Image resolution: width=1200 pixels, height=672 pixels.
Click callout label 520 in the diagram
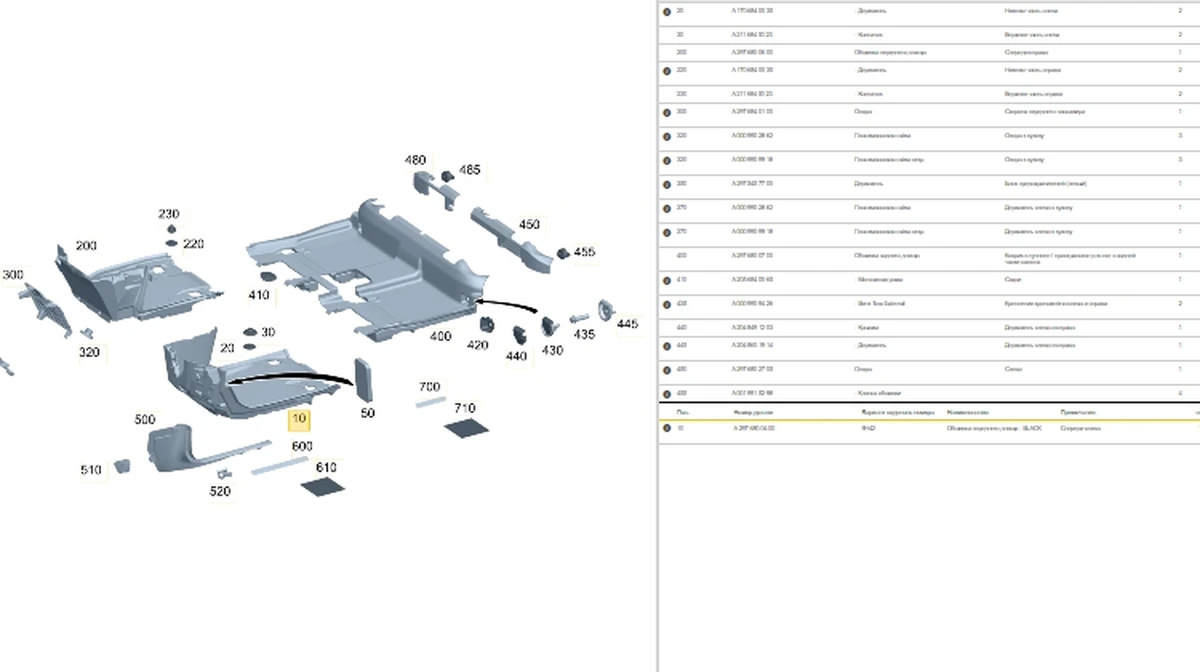point(220,491)
